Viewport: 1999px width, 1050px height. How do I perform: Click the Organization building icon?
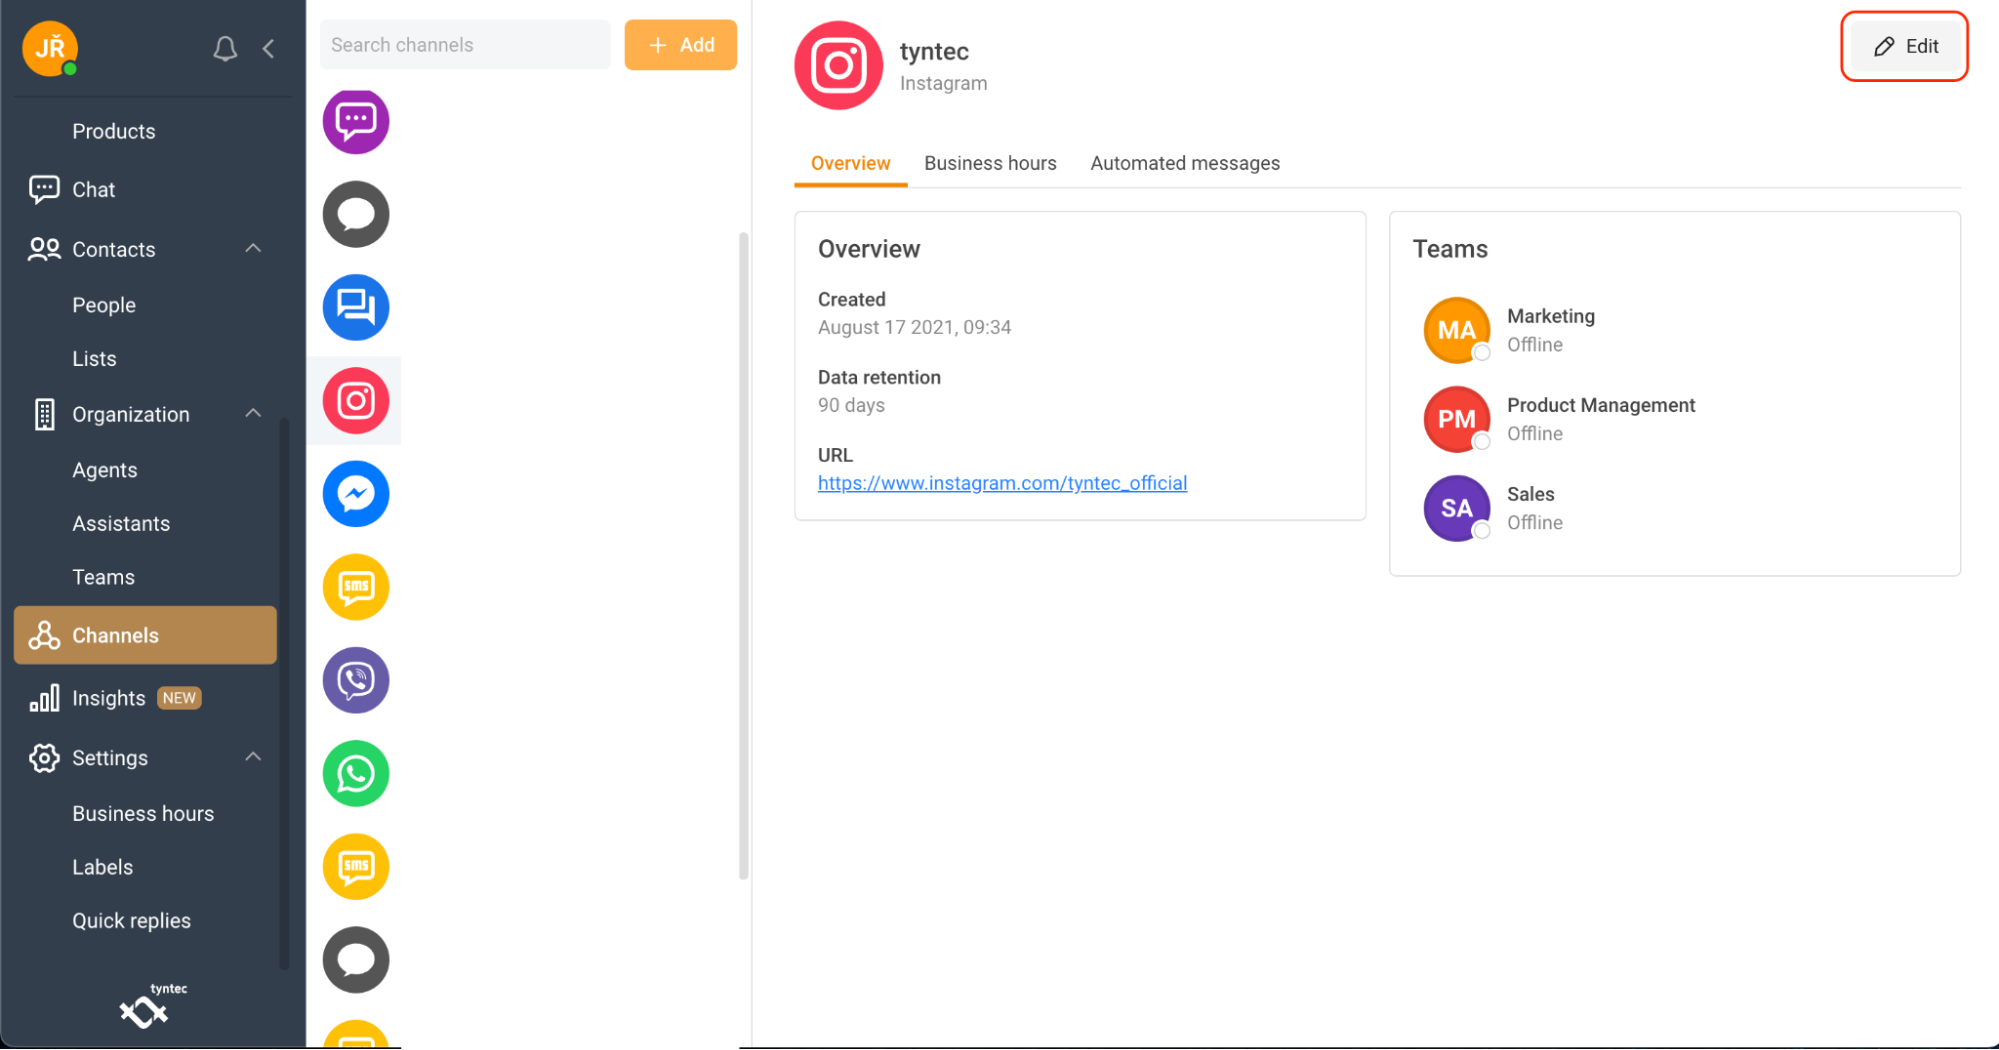point(44,414)
